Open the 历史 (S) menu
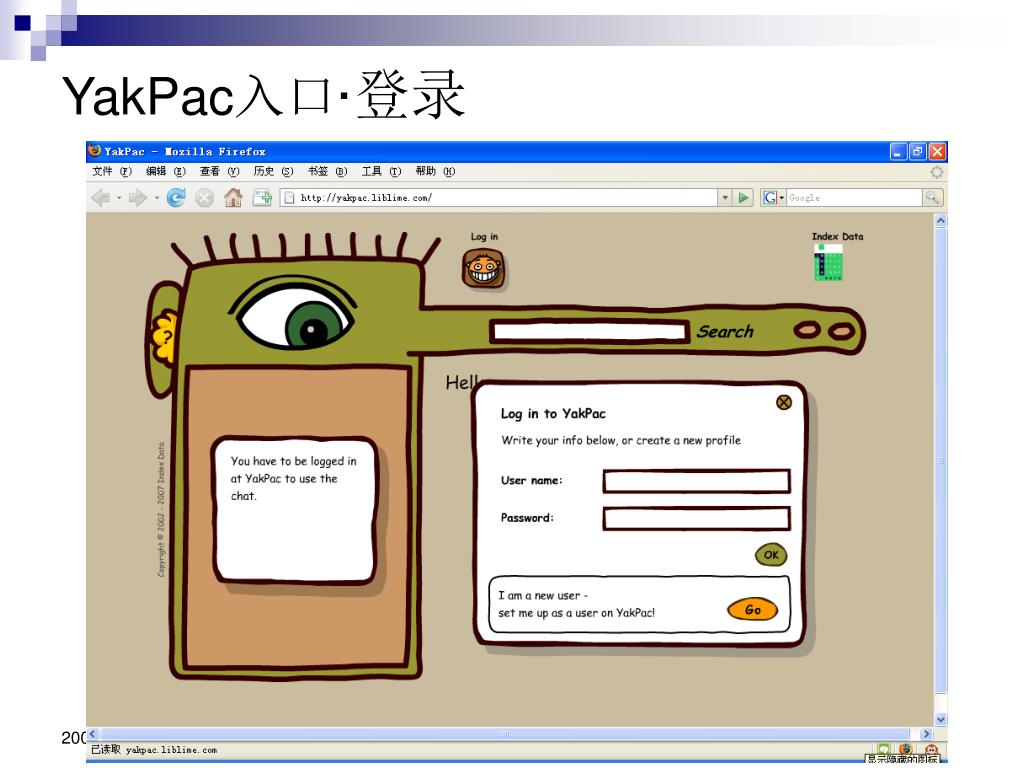Viewport: 1024px width, 768px height. point(274,171)
